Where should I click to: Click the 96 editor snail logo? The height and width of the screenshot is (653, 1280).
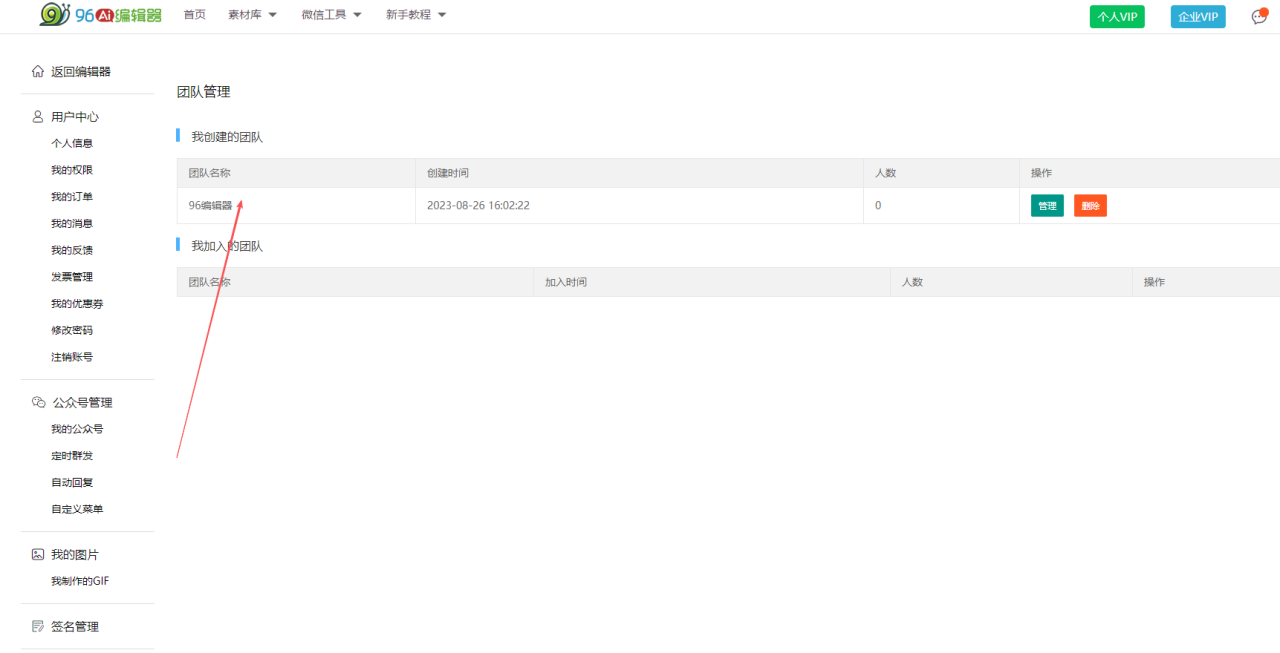click(x=99, y=15)
